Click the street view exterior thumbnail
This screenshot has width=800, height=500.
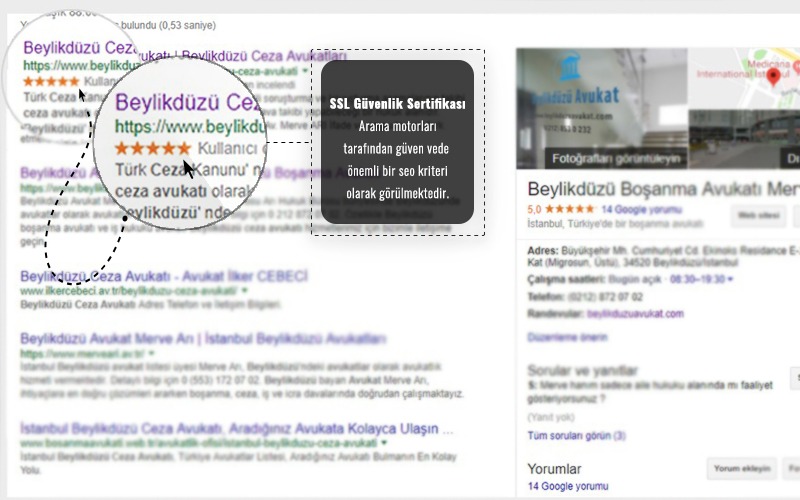pyautogui.click(x=744, y=139)
